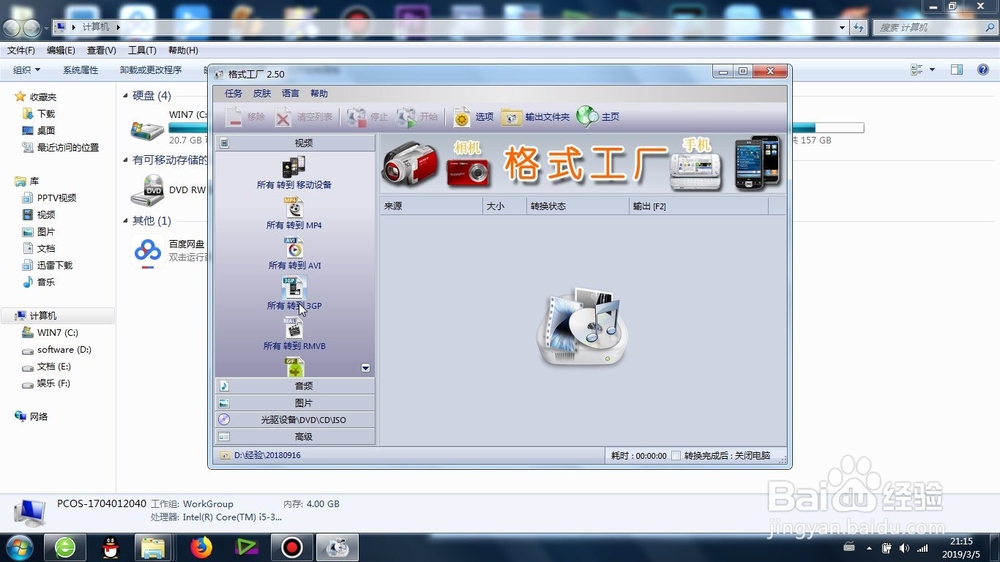Click the smartphone image in the banner
This screenshot has width=1000, height=562.
click(x=758, y=163)
